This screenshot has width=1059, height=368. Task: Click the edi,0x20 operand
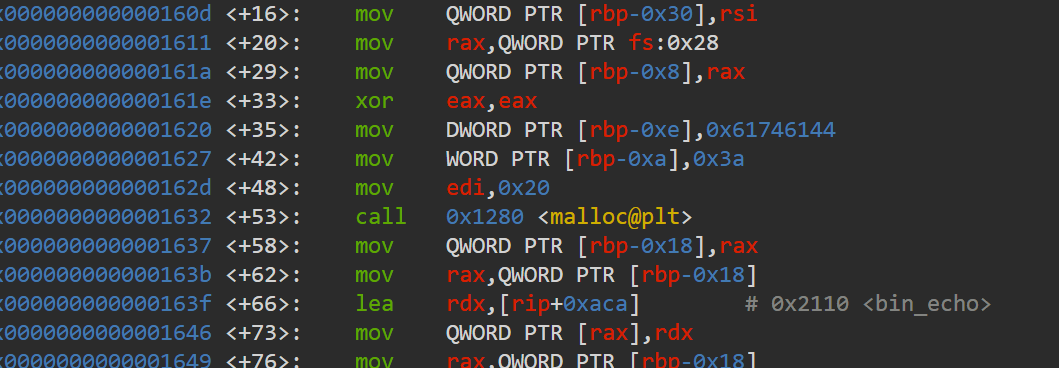pos(498,188)
